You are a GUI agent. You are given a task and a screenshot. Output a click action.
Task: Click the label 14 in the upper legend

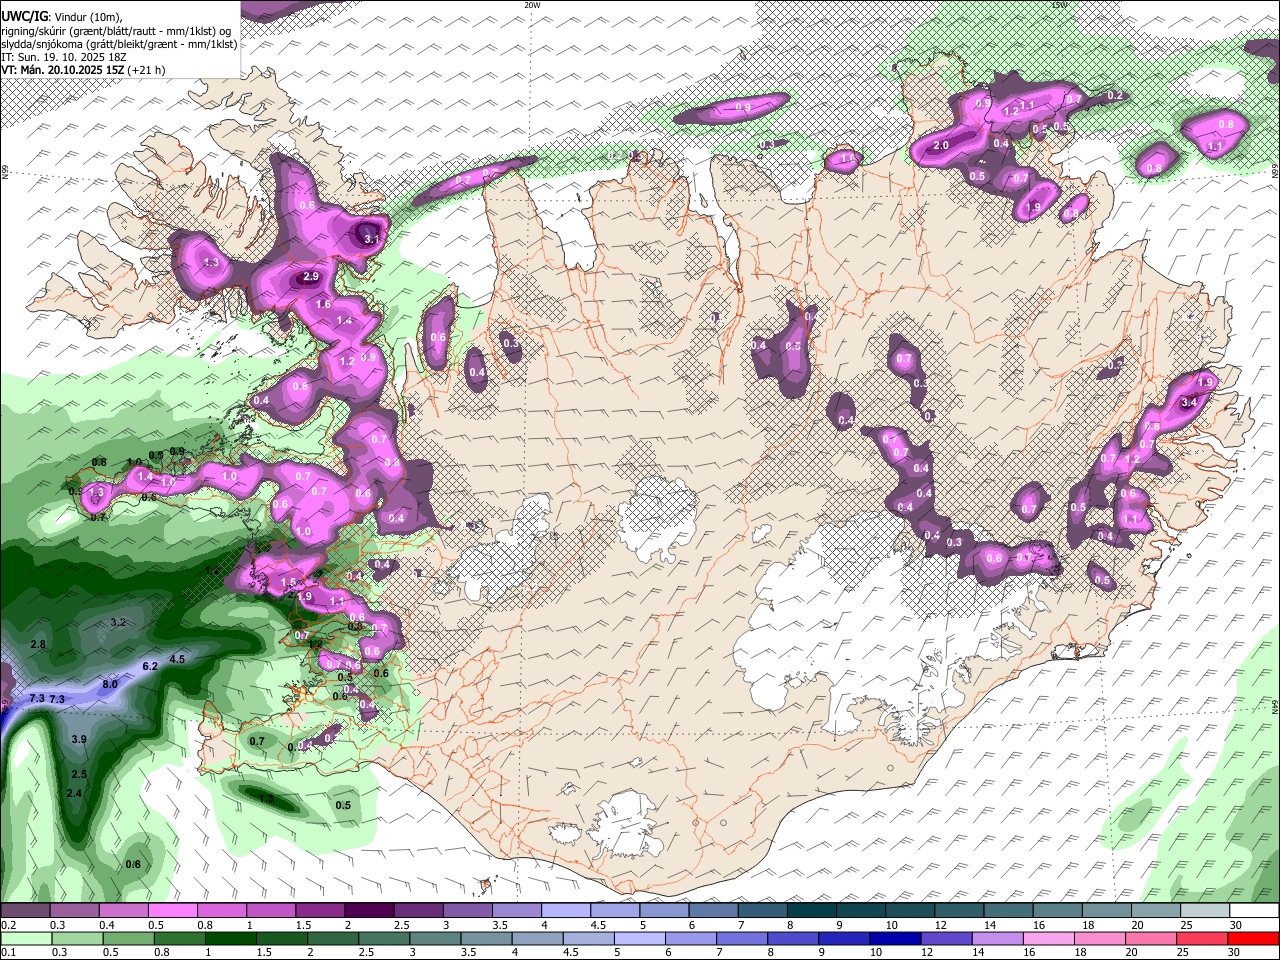point(990,925)
